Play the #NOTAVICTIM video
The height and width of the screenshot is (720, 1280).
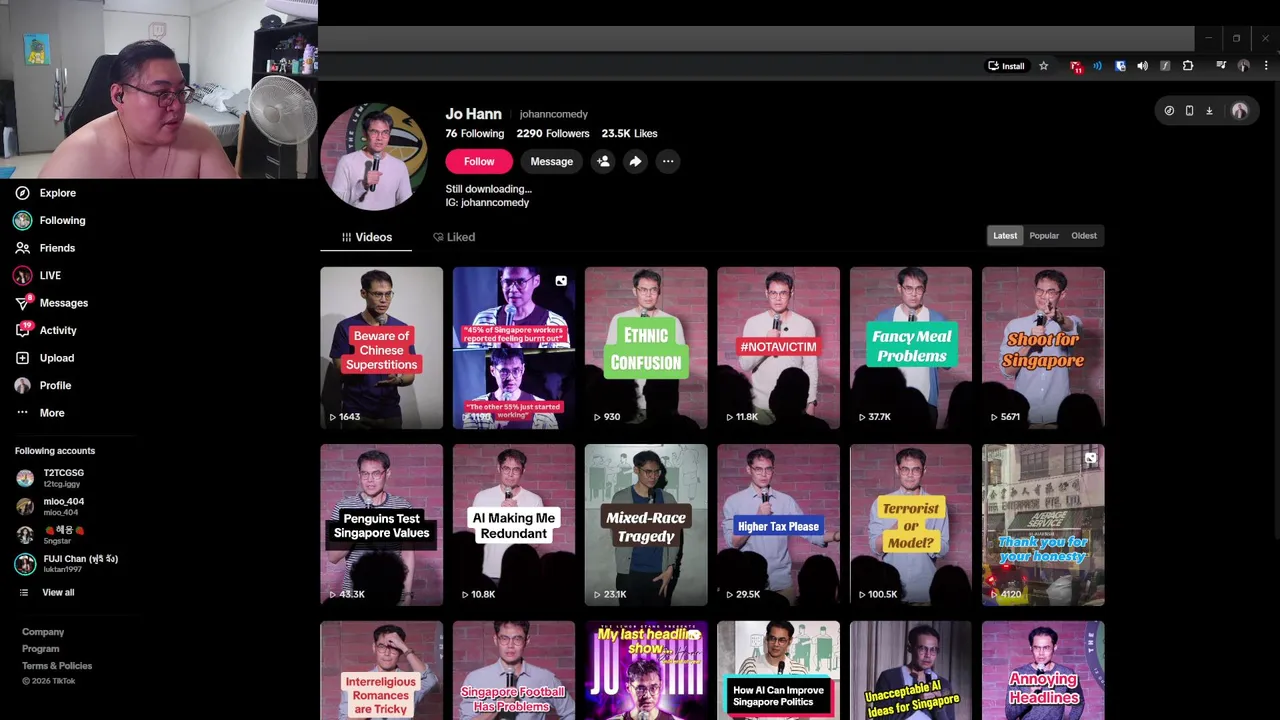point(778,348)
